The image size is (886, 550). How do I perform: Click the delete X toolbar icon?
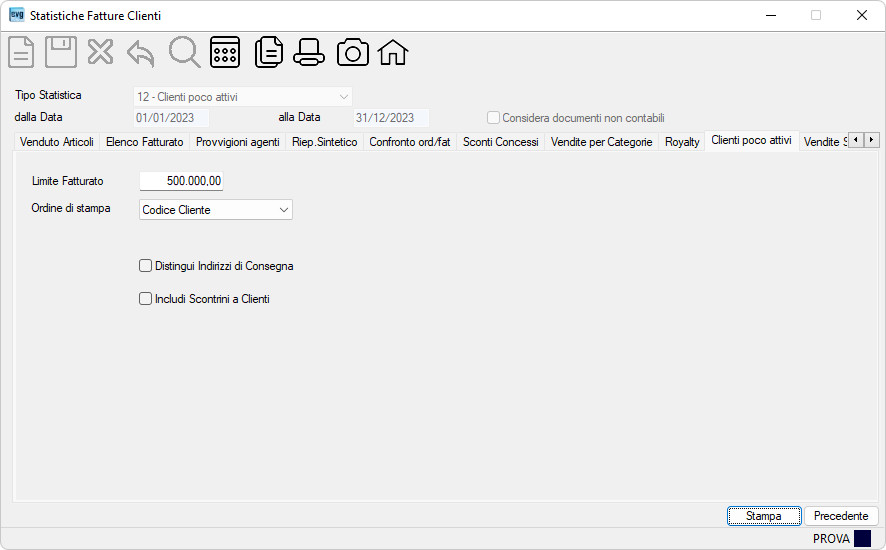[x=101, y=52]
